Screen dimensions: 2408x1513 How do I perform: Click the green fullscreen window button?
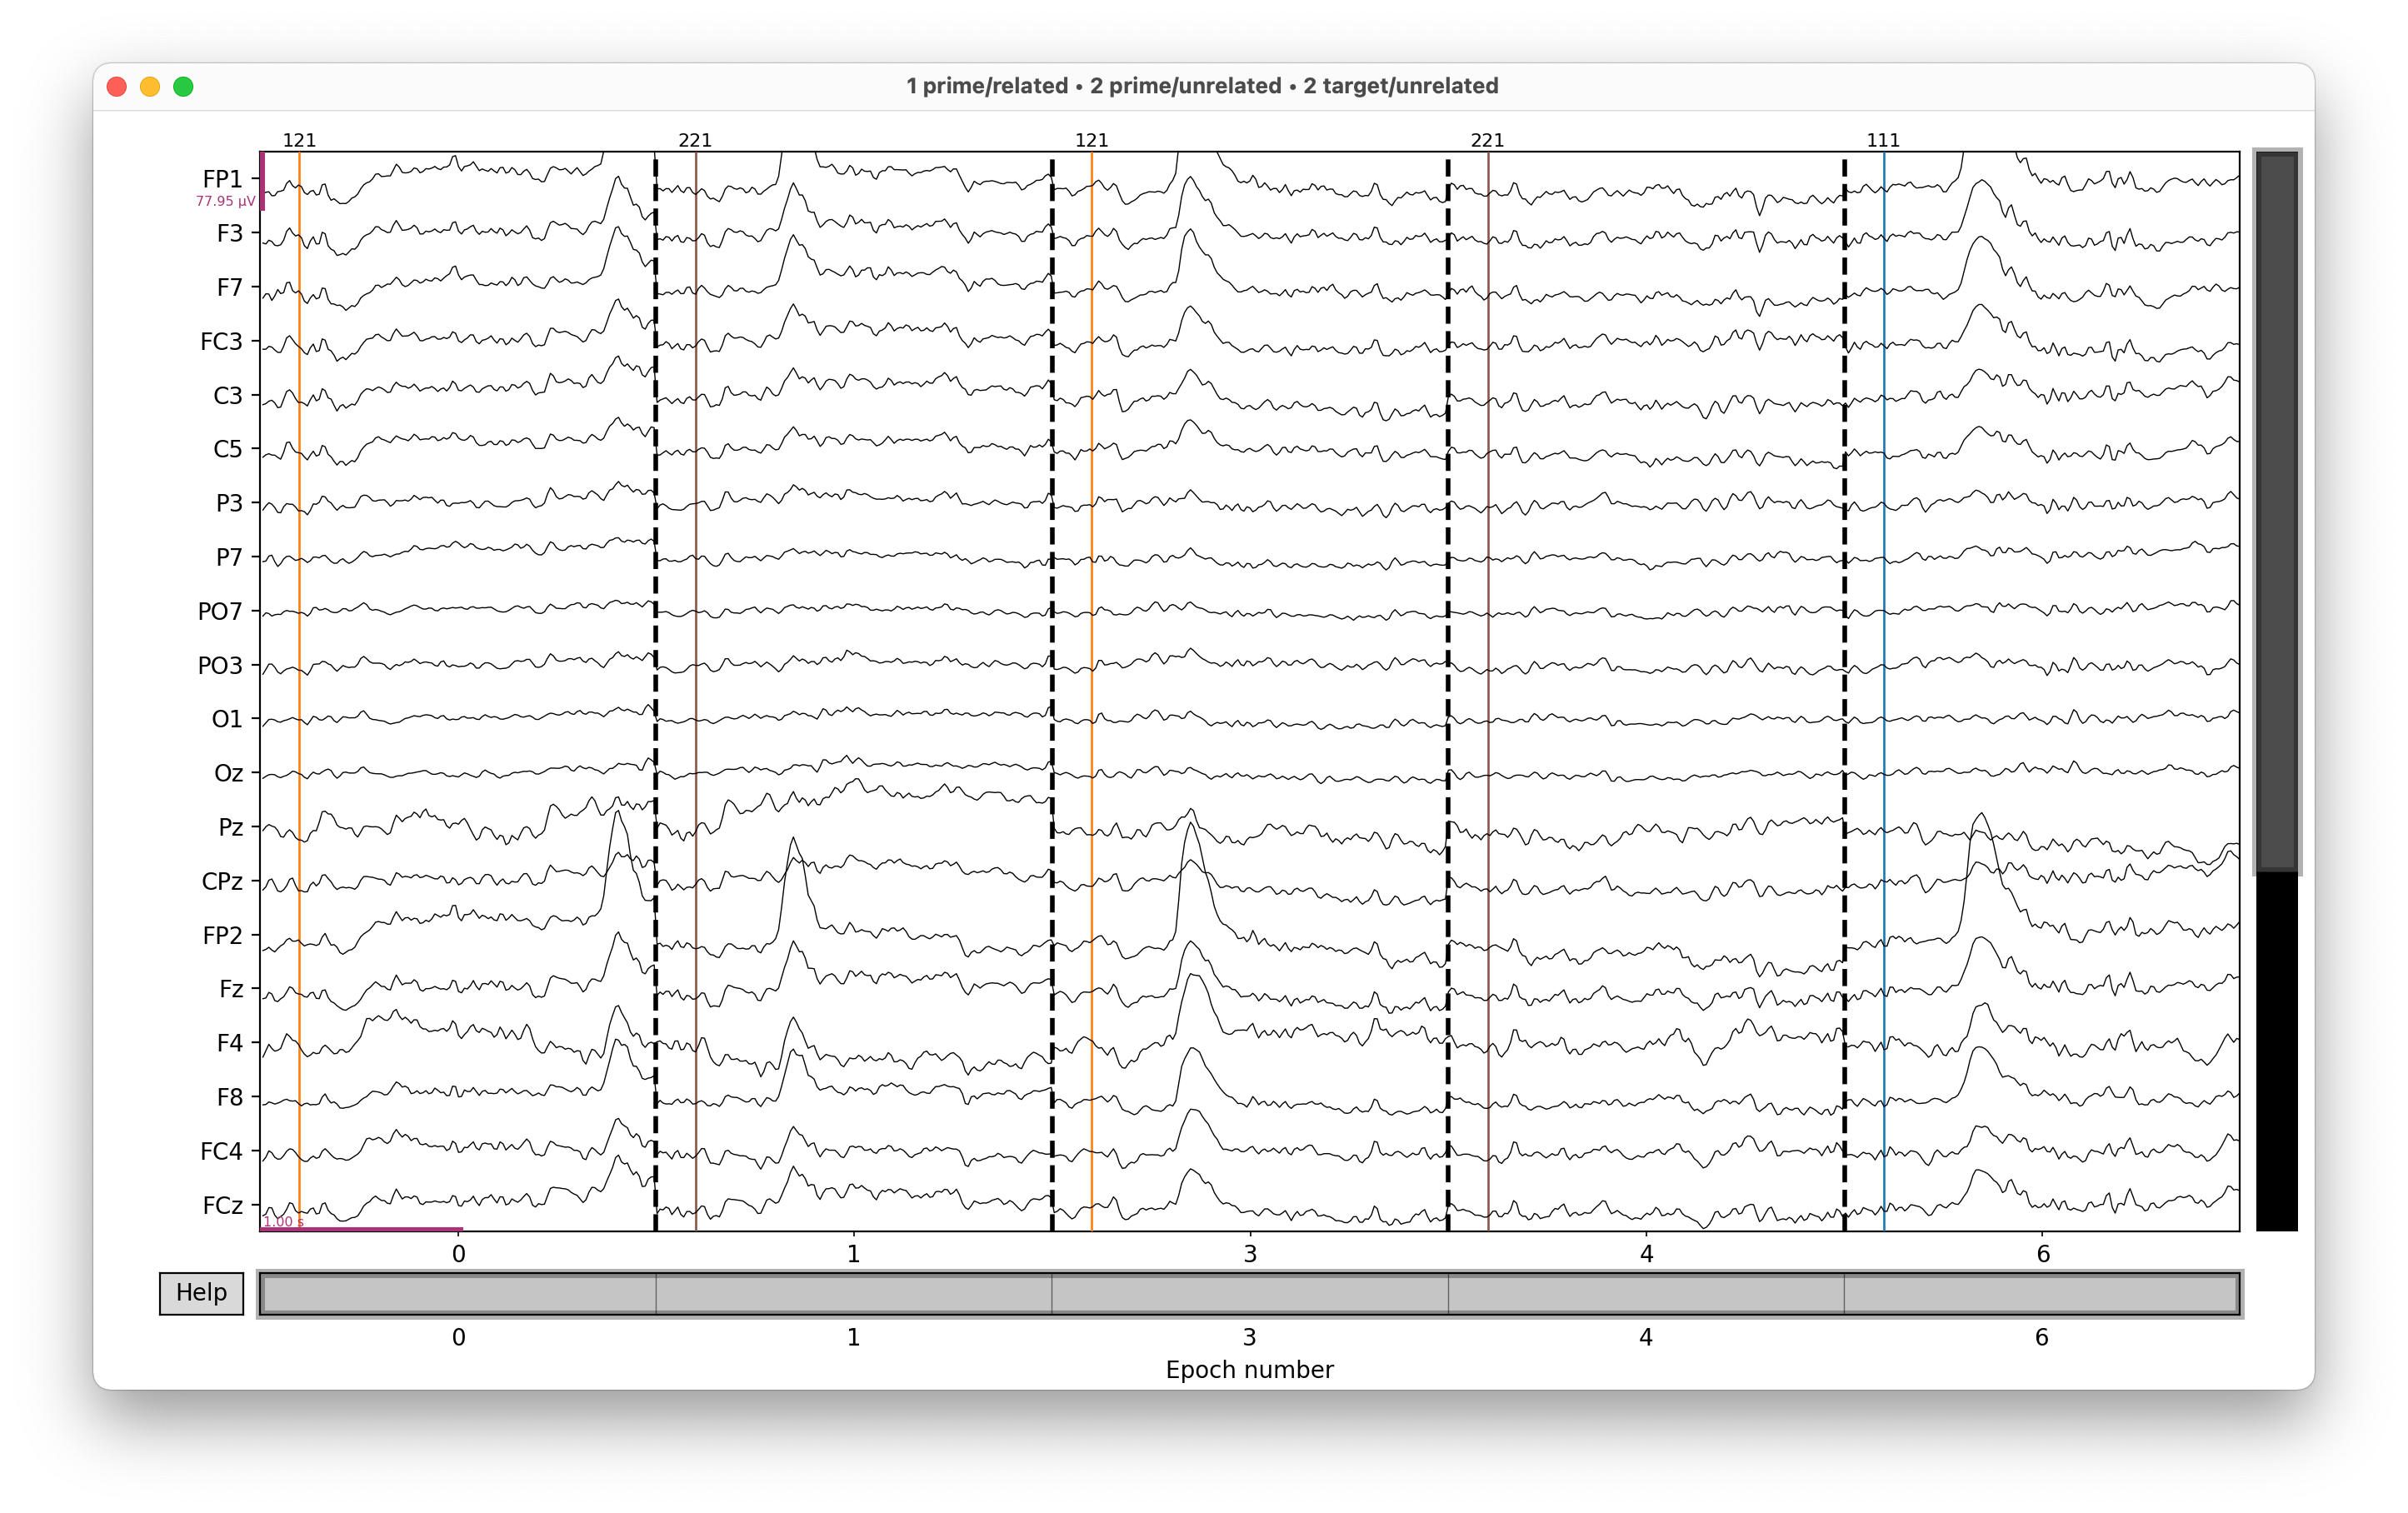tap(183, 87)
